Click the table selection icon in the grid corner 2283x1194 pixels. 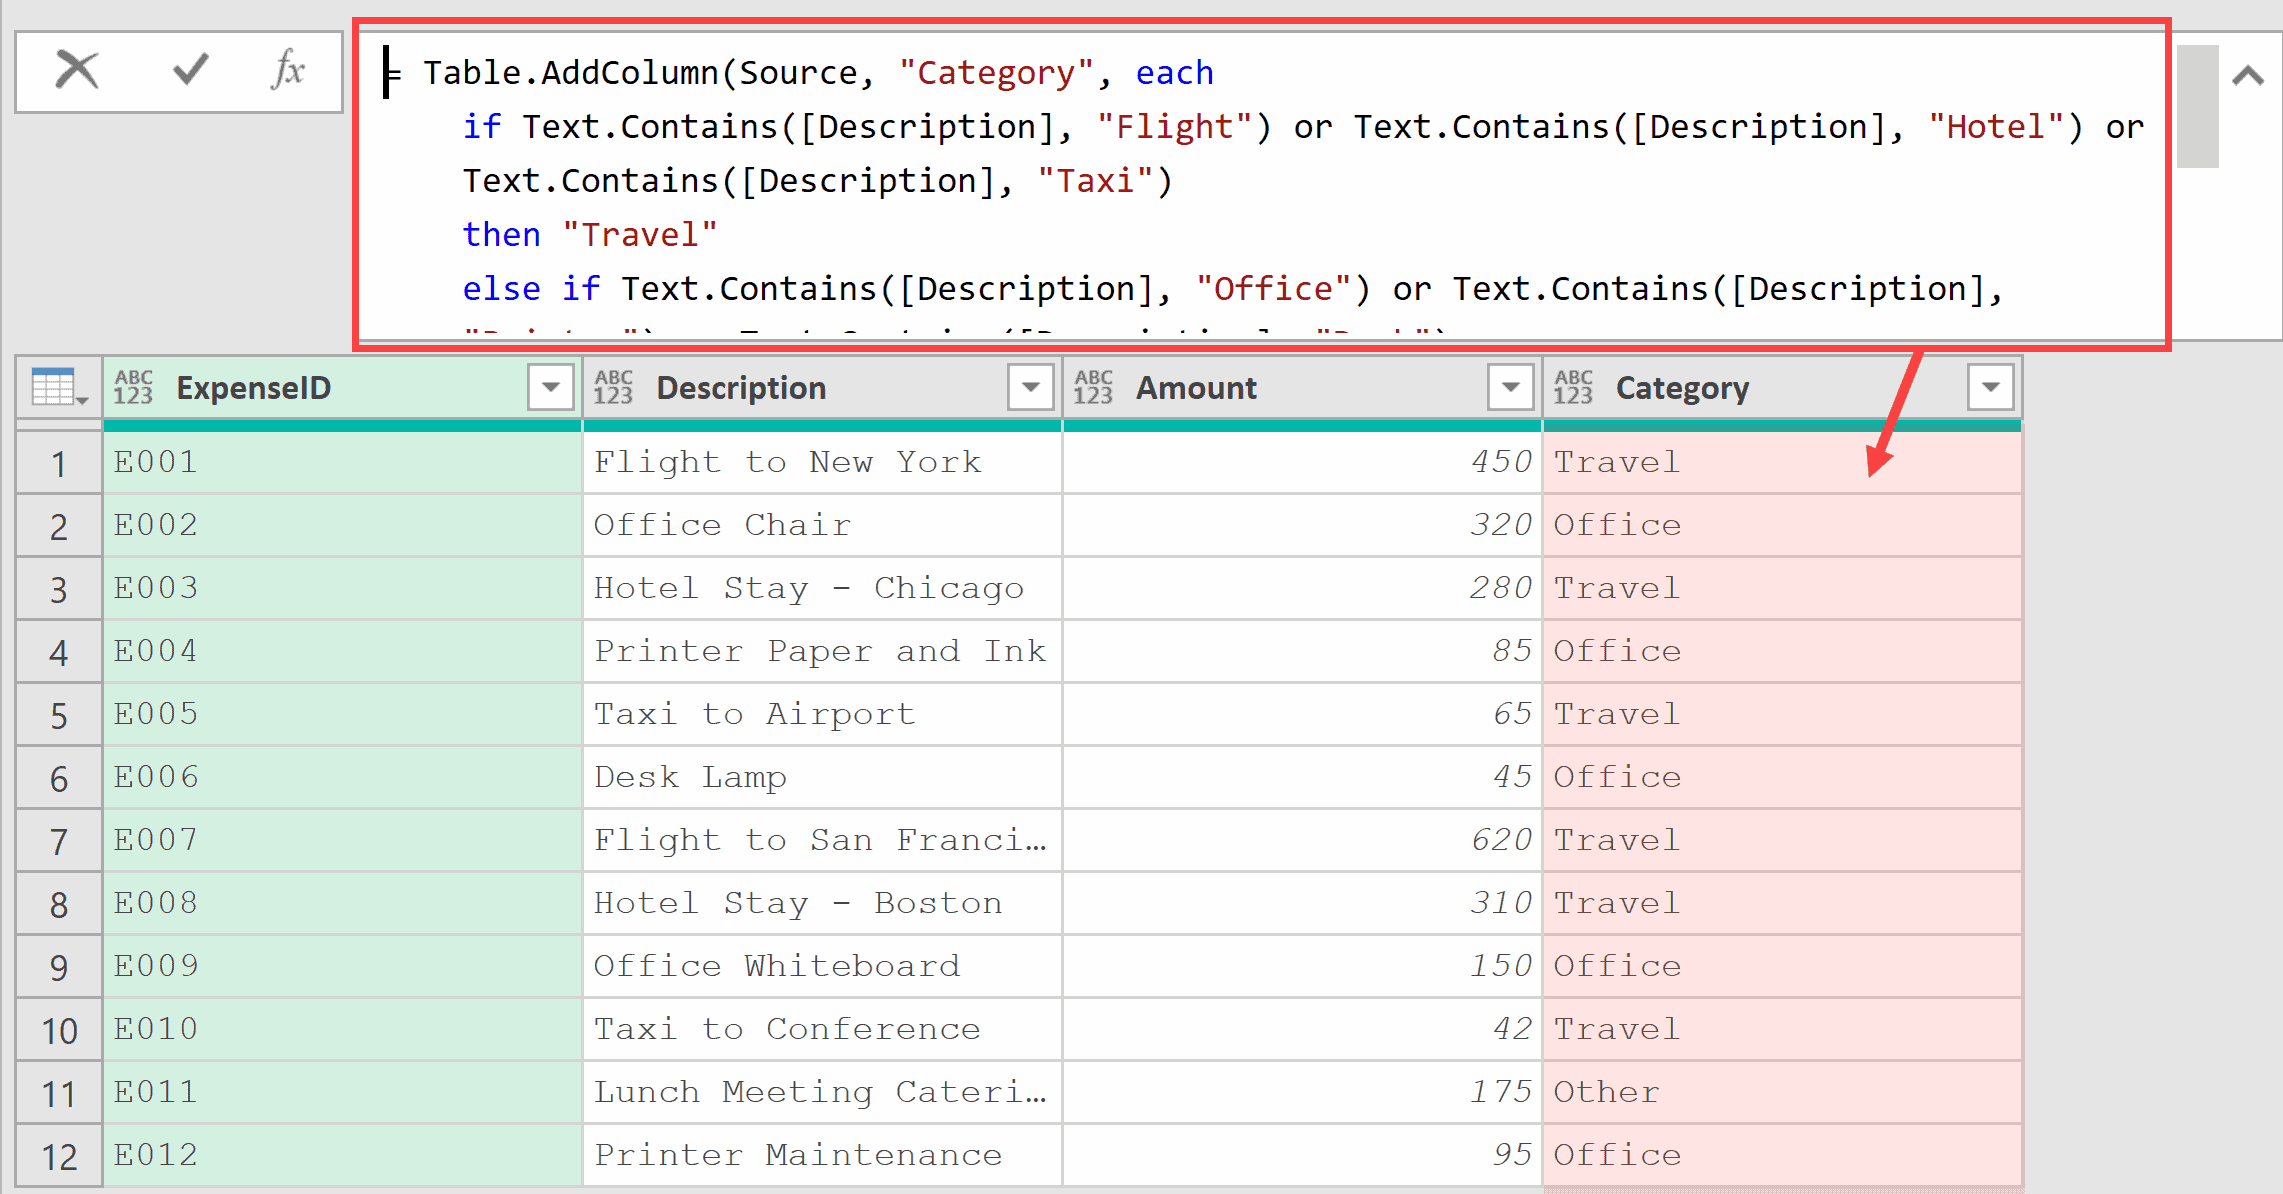coord(55,388)
